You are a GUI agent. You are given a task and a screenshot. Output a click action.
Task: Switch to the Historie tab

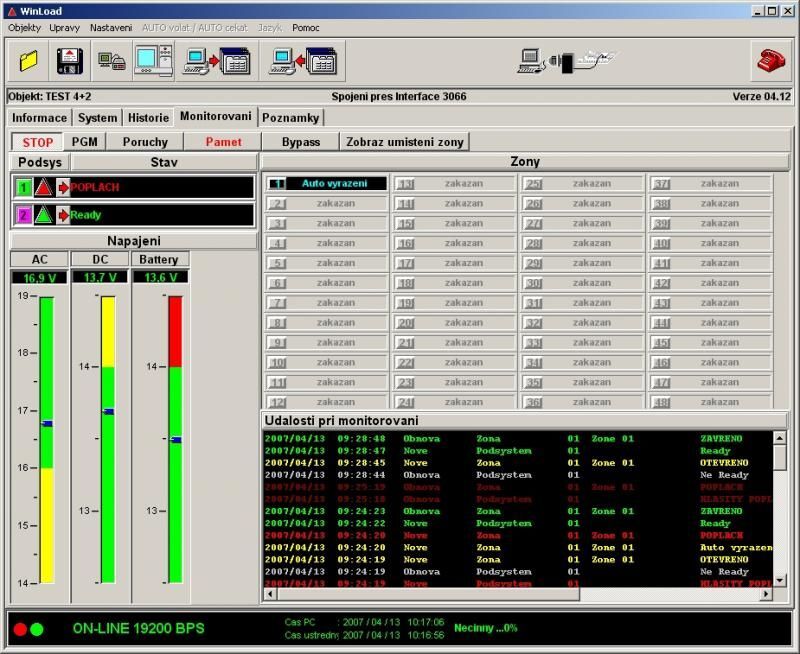(x=148, y=118)
